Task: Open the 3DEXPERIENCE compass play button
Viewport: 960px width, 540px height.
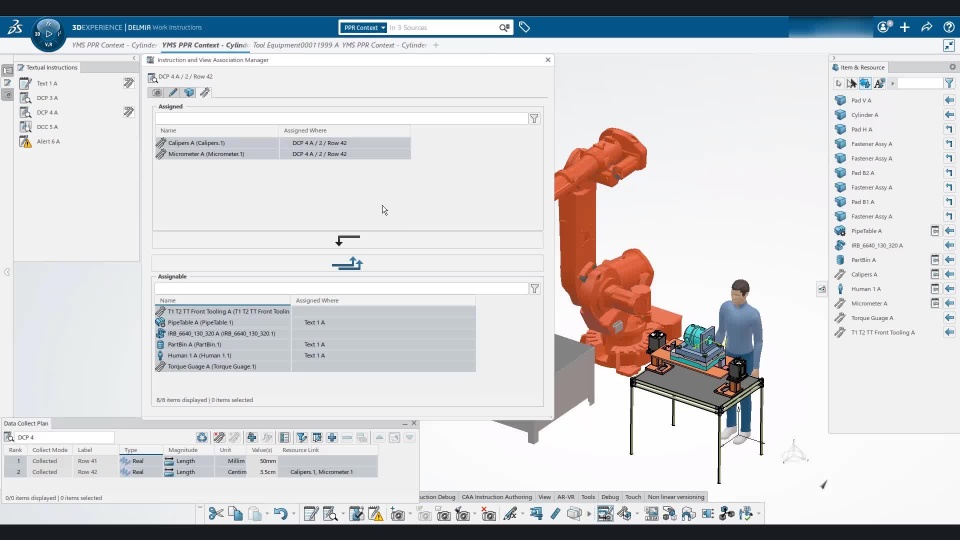Action: [x=48, y=34]
